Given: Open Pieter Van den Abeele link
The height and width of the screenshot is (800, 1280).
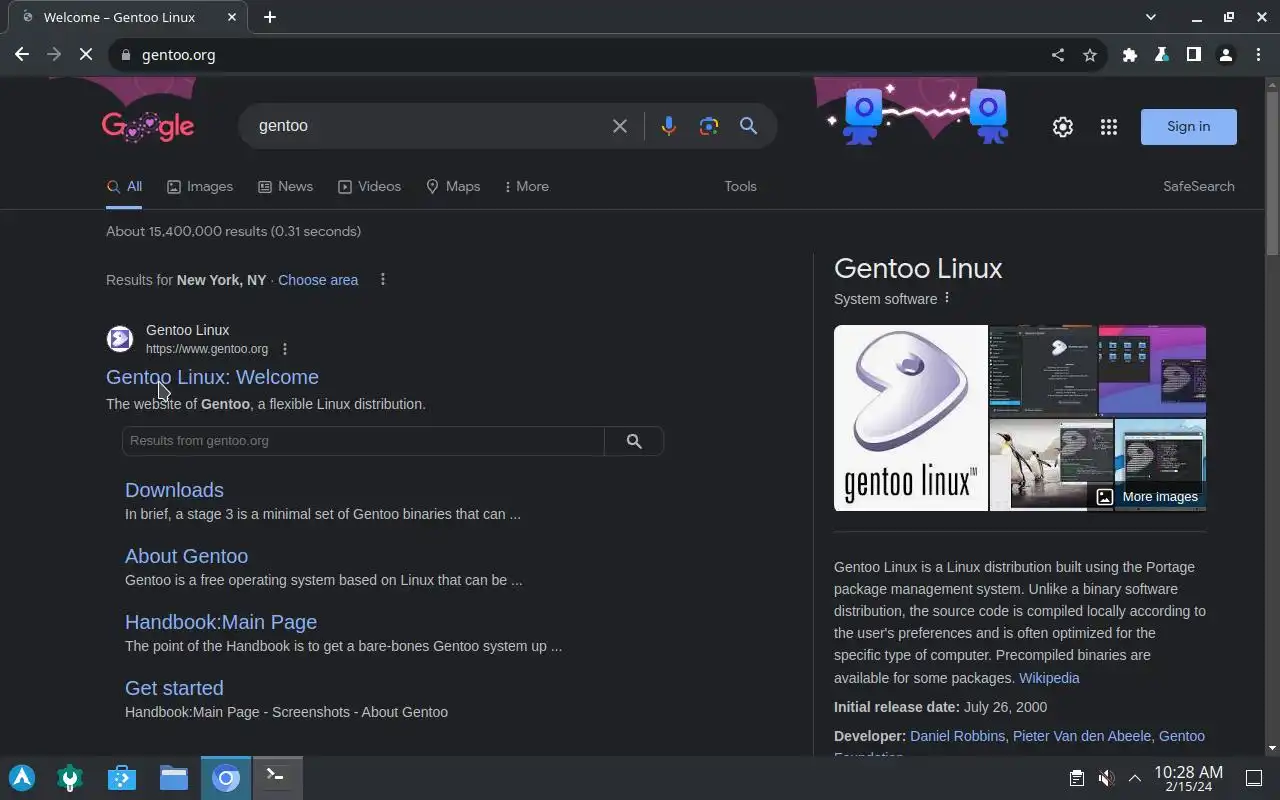Looking at the screenshot, I should [1082, 736].
